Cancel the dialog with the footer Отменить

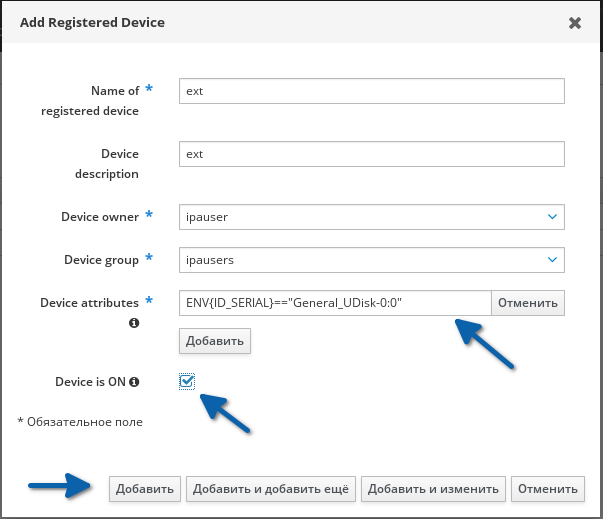tap(547, 489)
